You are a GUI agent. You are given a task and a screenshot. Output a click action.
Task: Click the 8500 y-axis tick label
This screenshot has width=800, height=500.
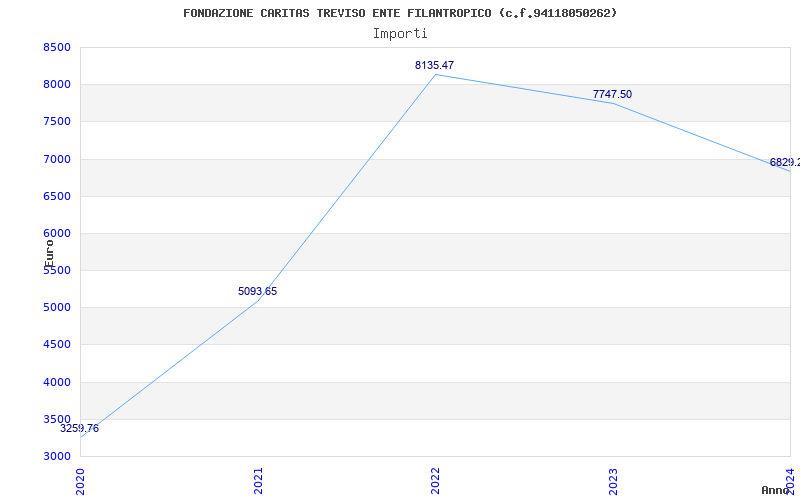pyautogui.click(x=57, y=47)
